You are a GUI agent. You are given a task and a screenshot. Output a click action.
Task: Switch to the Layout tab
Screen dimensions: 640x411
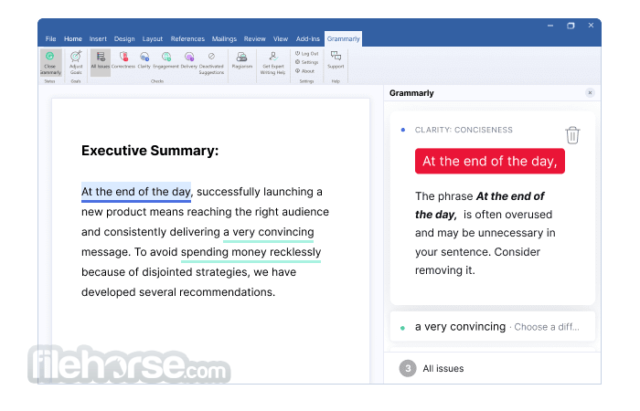tap(152, 39)
